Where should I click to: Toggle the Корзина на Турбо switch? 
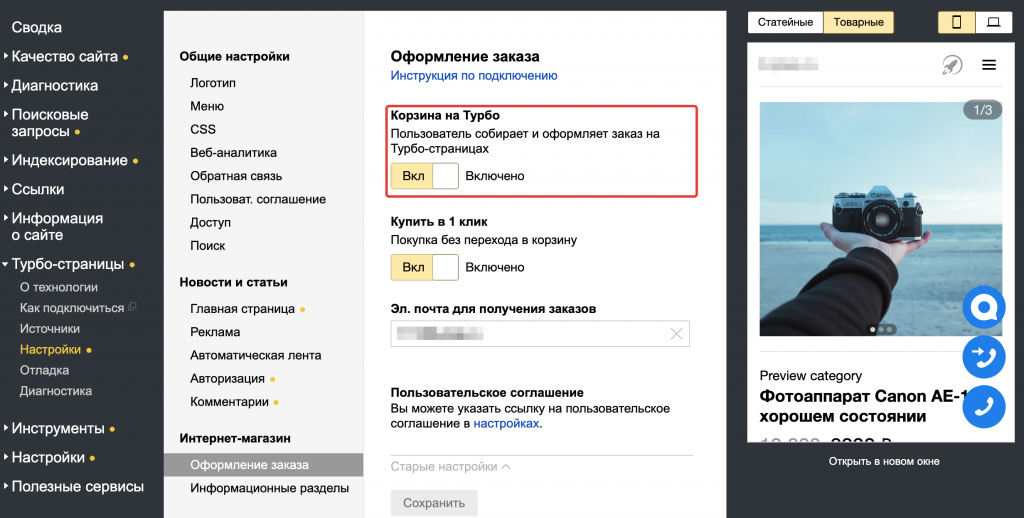[x=425, y=176]
